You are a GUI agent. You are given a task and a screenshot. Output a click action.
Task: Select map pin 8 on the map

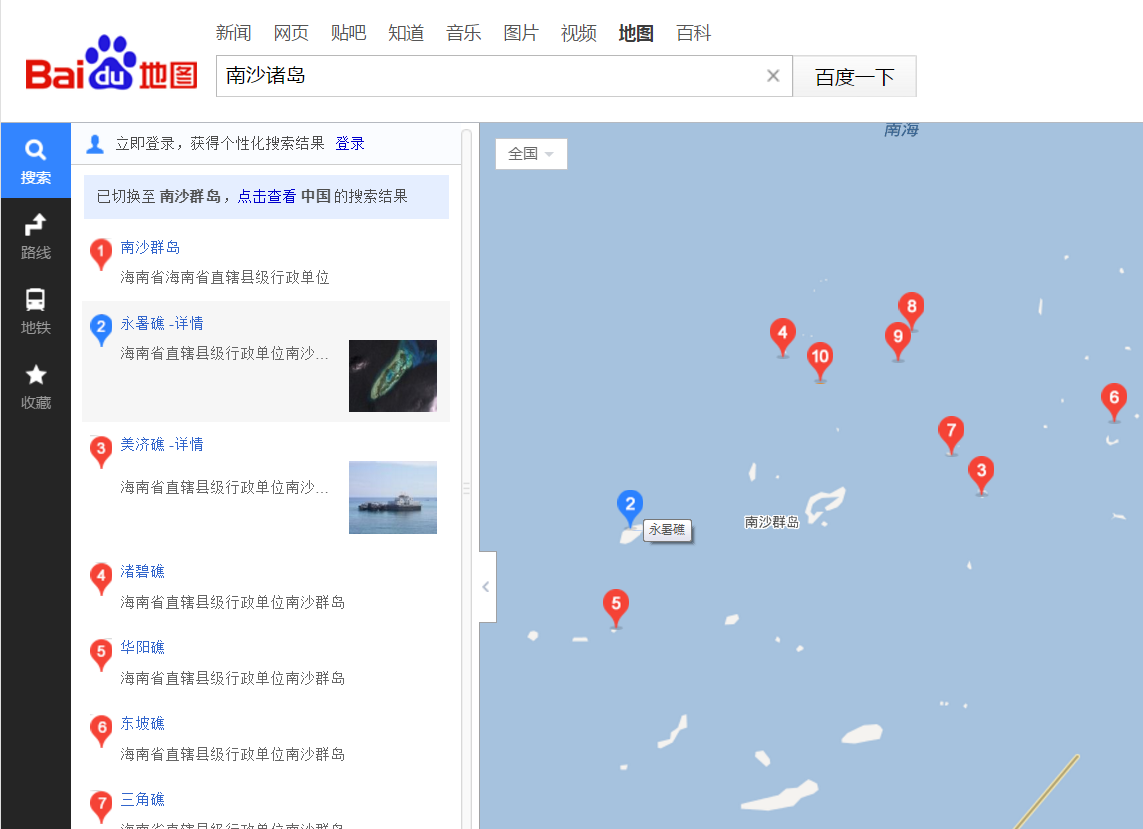click(911, 310)
